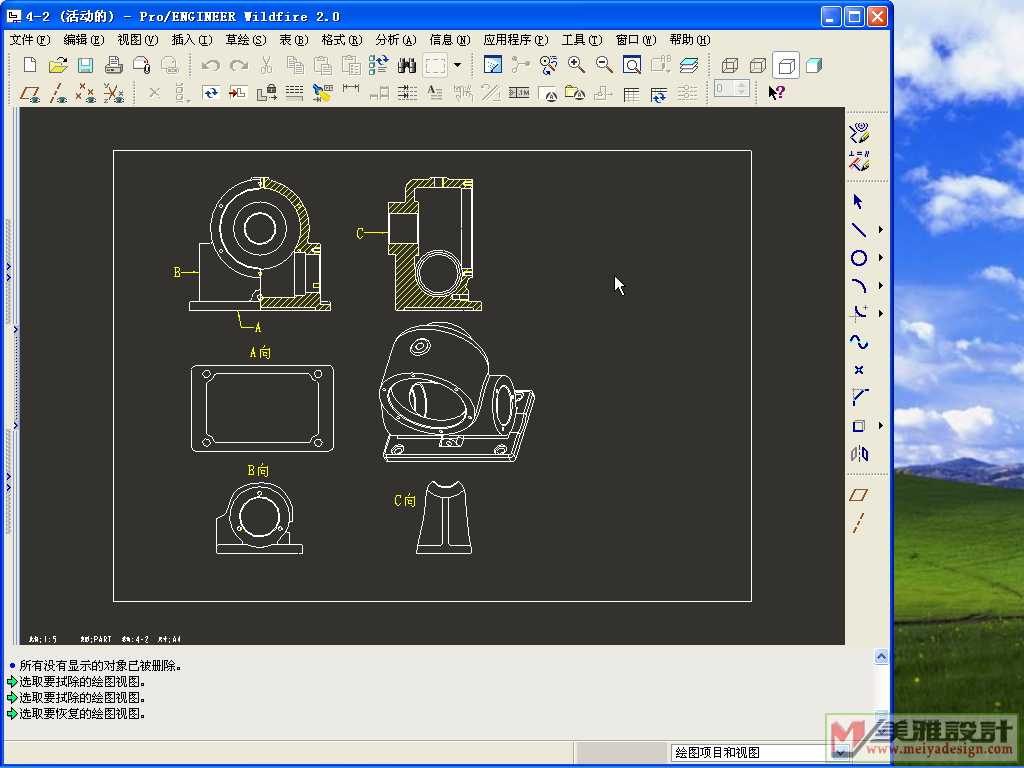Click the insert table icon
The height and width of the screenshot is (768, 1024).
631,93
